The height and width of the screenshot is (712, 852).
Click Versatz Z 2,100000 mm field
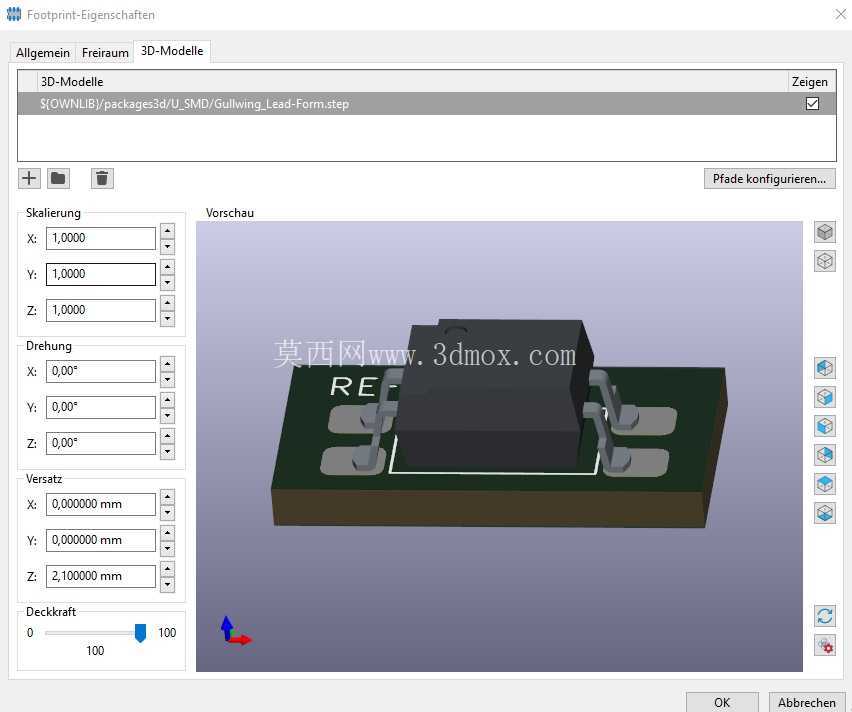[101, 576]
